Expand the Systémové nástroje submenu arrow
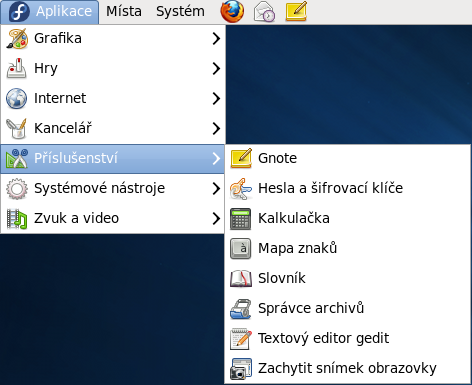Viewport: 472px width, 385px height. (x=216, y=189)
